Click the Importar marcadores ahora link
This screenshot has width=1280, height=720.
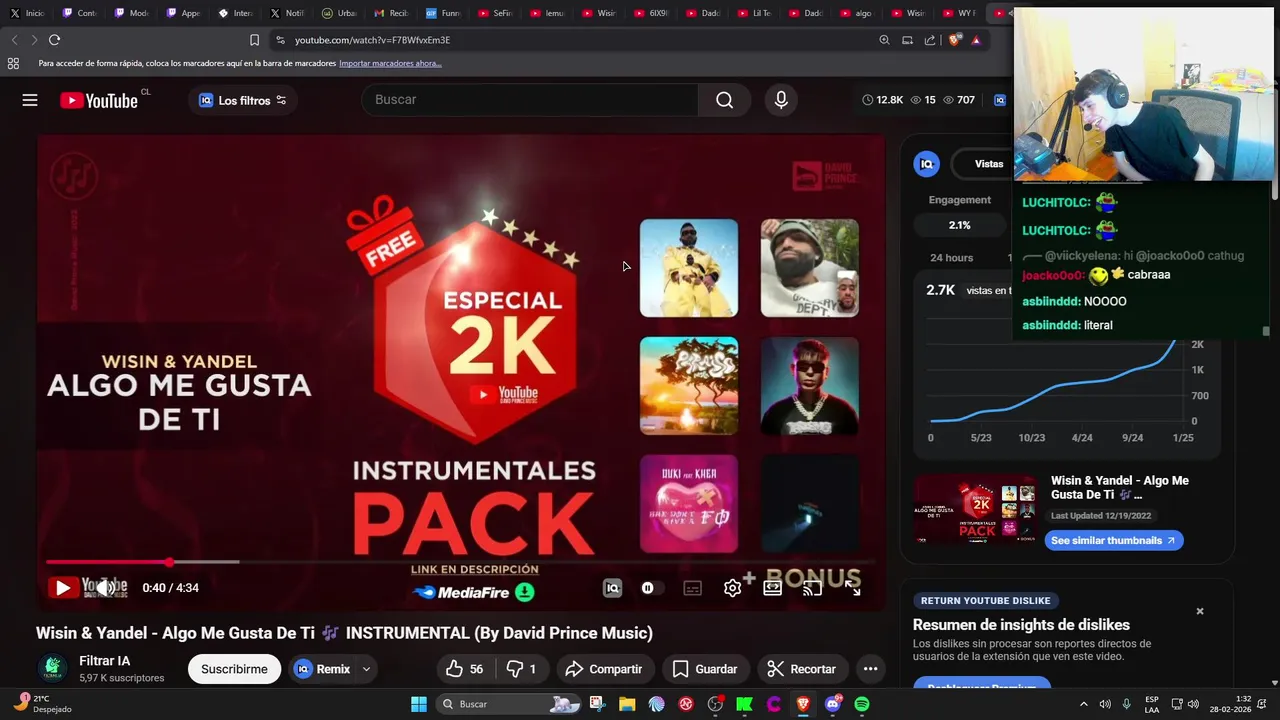coord(390,63)
